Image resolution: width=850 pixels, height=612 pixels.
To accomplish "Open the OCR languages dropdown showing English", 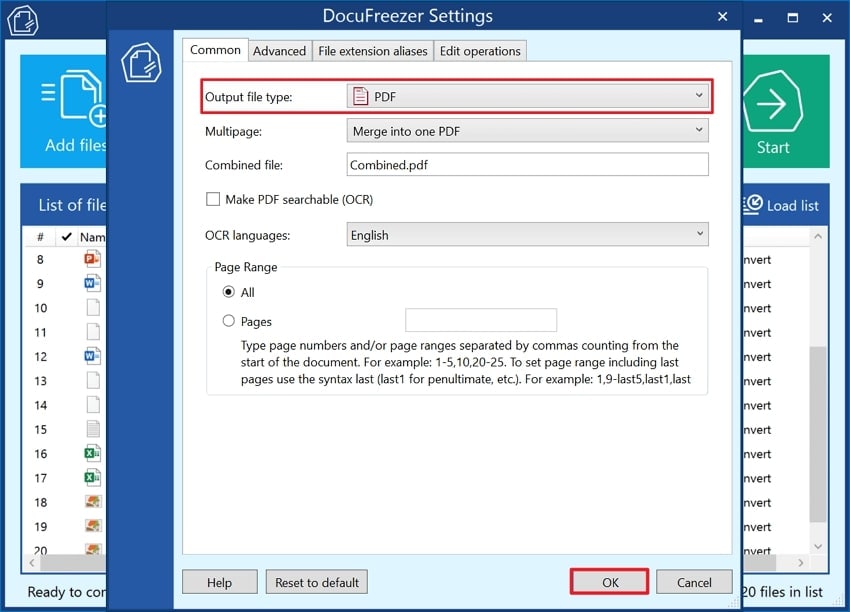I will pos(527,235).
